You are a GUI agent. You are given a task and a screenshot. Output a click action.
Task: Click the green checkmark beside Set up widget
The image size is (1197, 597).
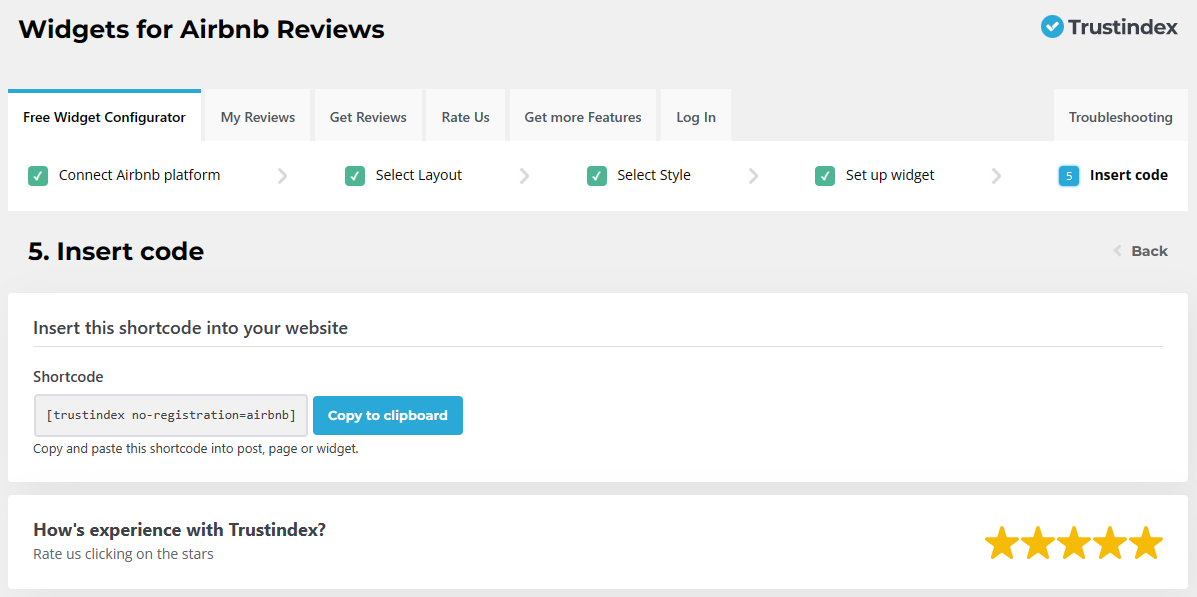[825, 175]
